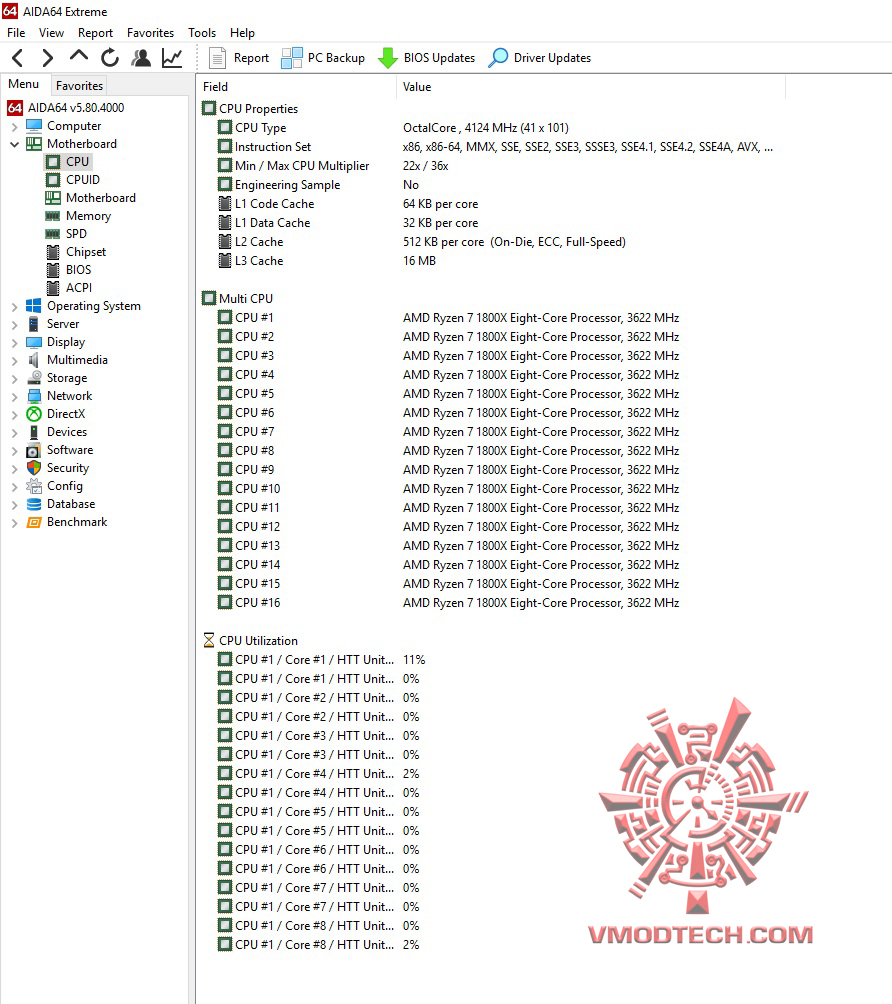The image size is (892, 1004).
Task: Click the Config gear icon
Action: 34,486
